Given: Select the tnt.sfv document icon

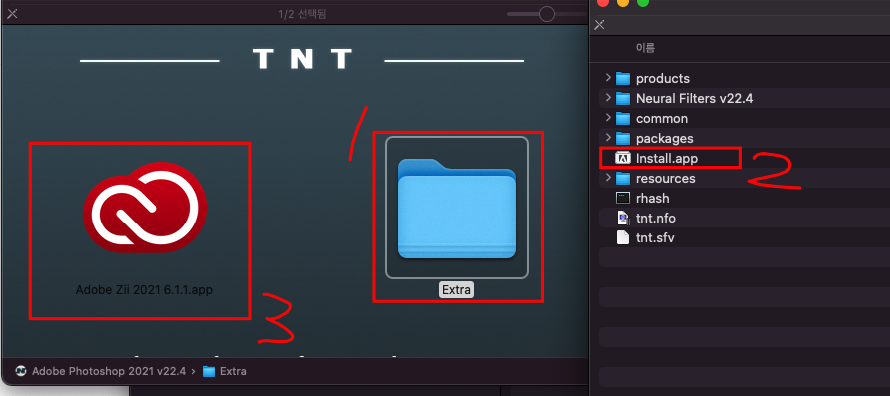Looking at the screenshot, I should point(623,238).
